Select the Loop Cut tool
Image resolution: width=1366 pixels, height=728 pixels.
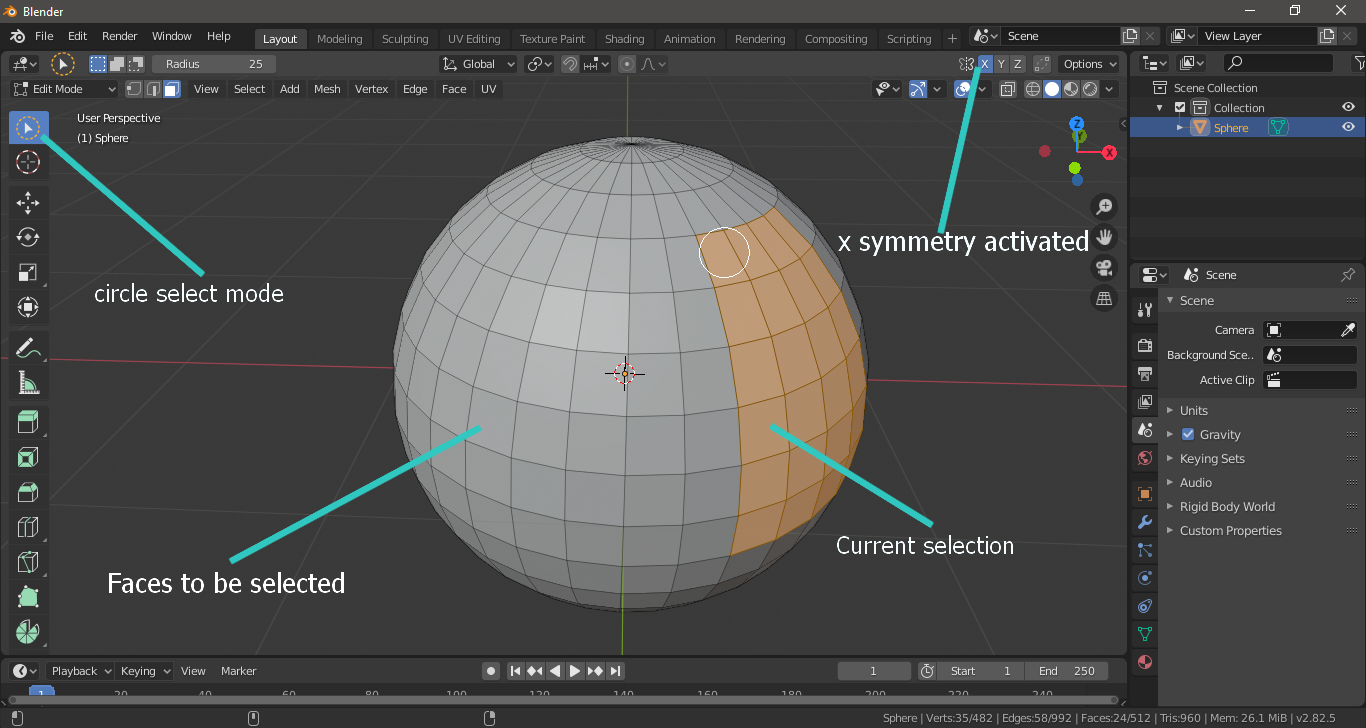(28, 527)
